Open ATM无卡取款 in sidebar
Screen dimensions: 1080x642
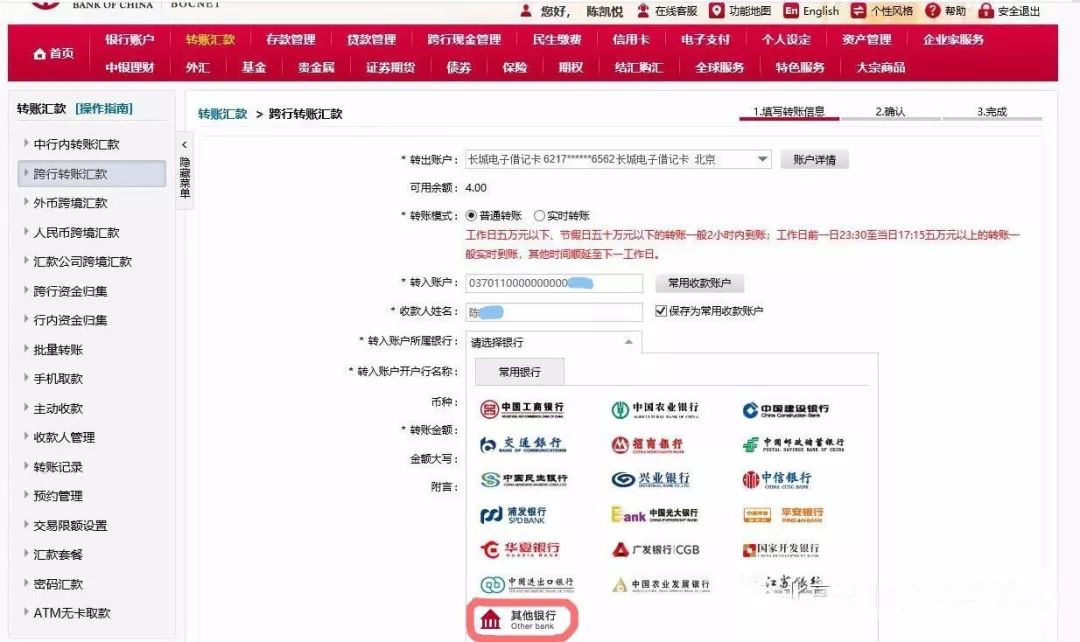coord(72,612)
